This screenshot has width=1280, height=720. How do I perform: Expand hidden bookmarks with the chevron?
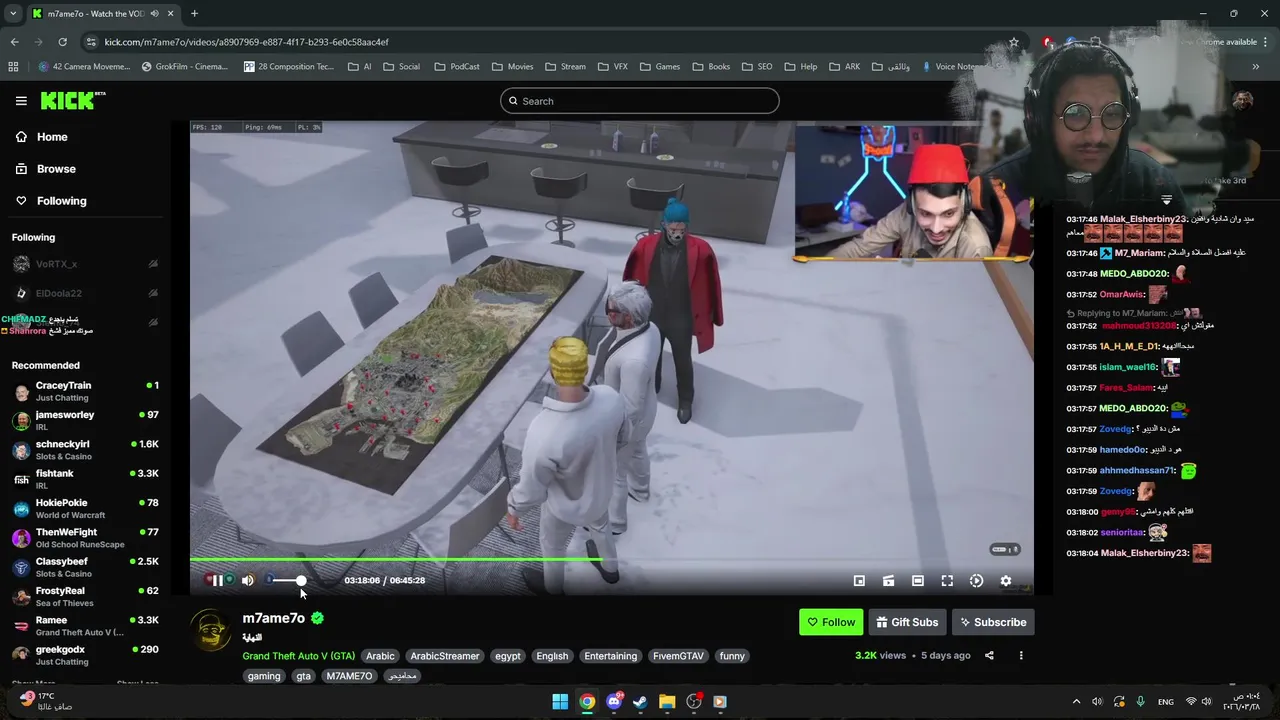pos(1255,67)
